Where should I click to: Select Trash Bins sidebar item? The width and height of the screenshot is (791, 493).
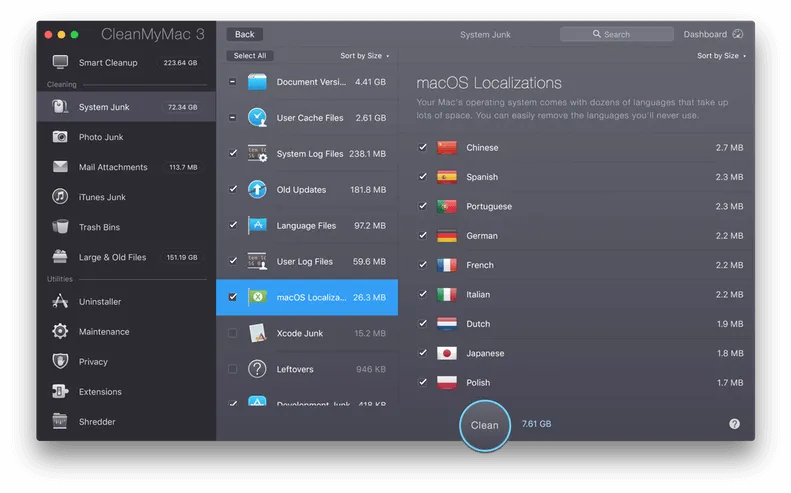point(126,227)
